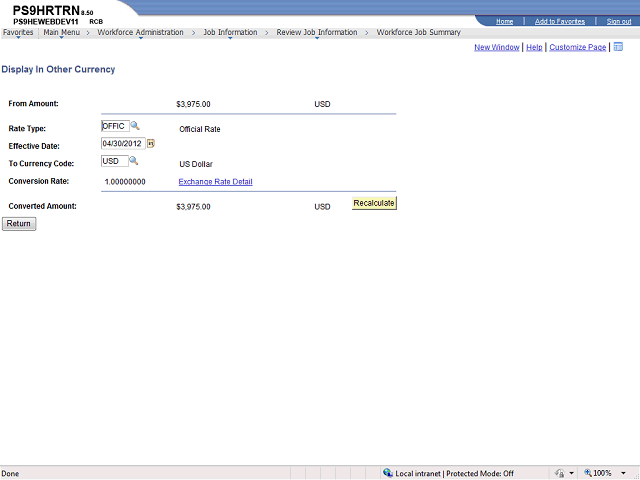Open Favorites menu
Screen dimensions: 640x480
pyautogui.click(x=18, y=32)
